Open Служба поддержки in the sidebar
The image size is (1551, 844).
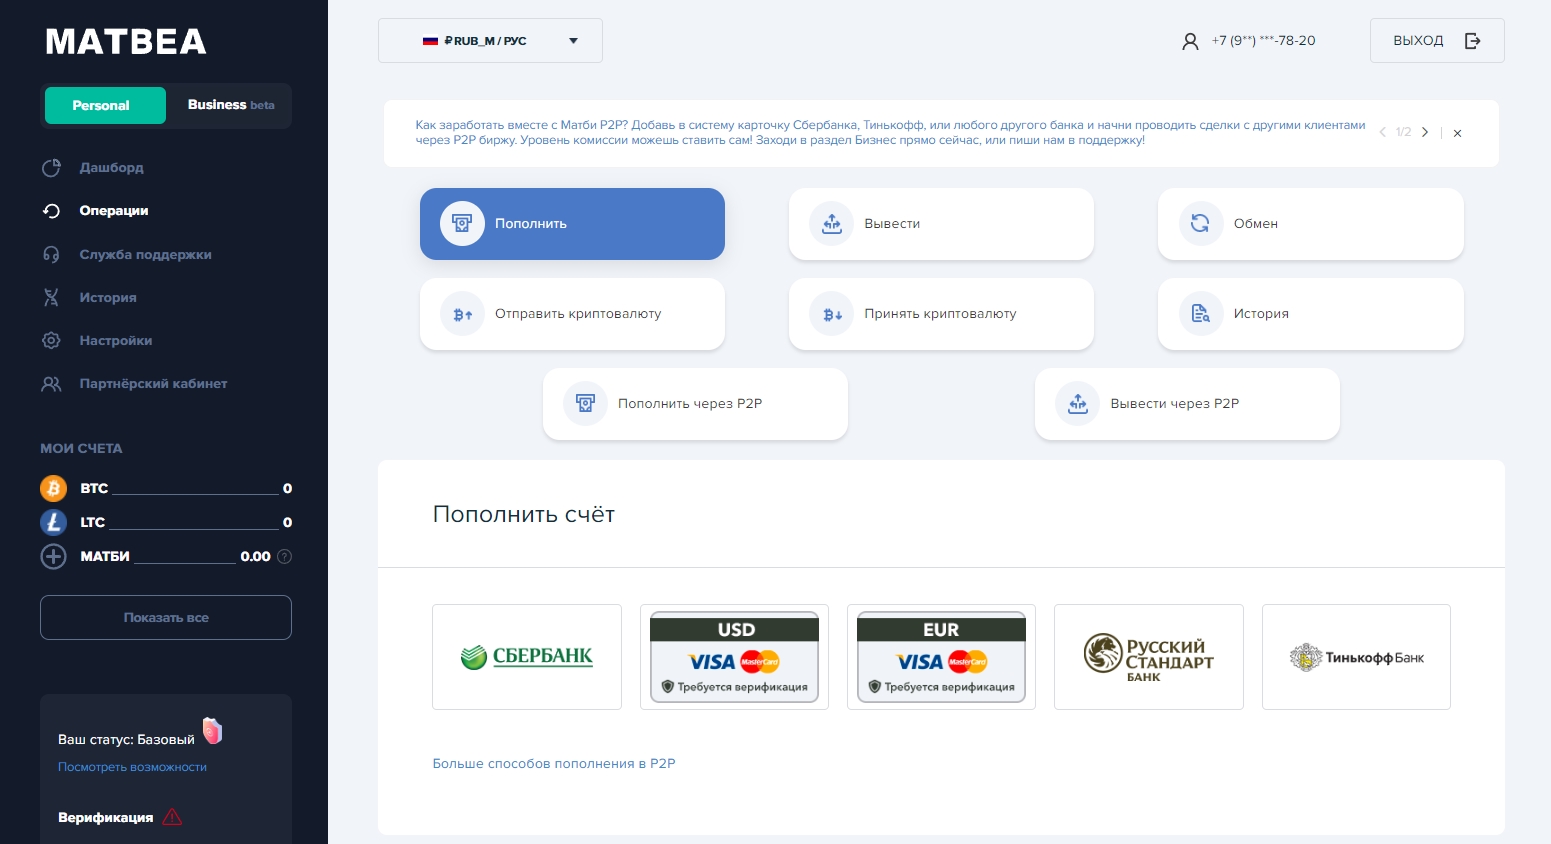tap(145, 255)
